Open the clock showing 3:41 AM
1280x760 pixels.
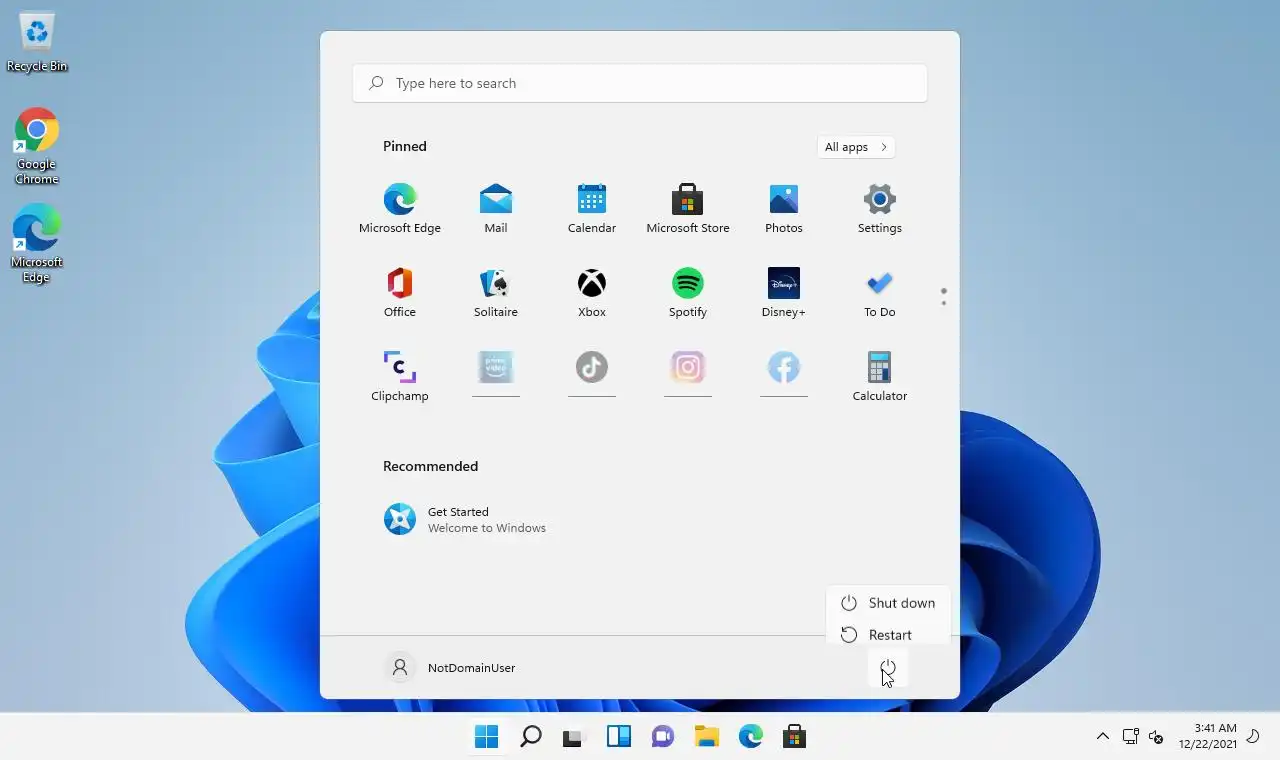[x=1208, y=736]
